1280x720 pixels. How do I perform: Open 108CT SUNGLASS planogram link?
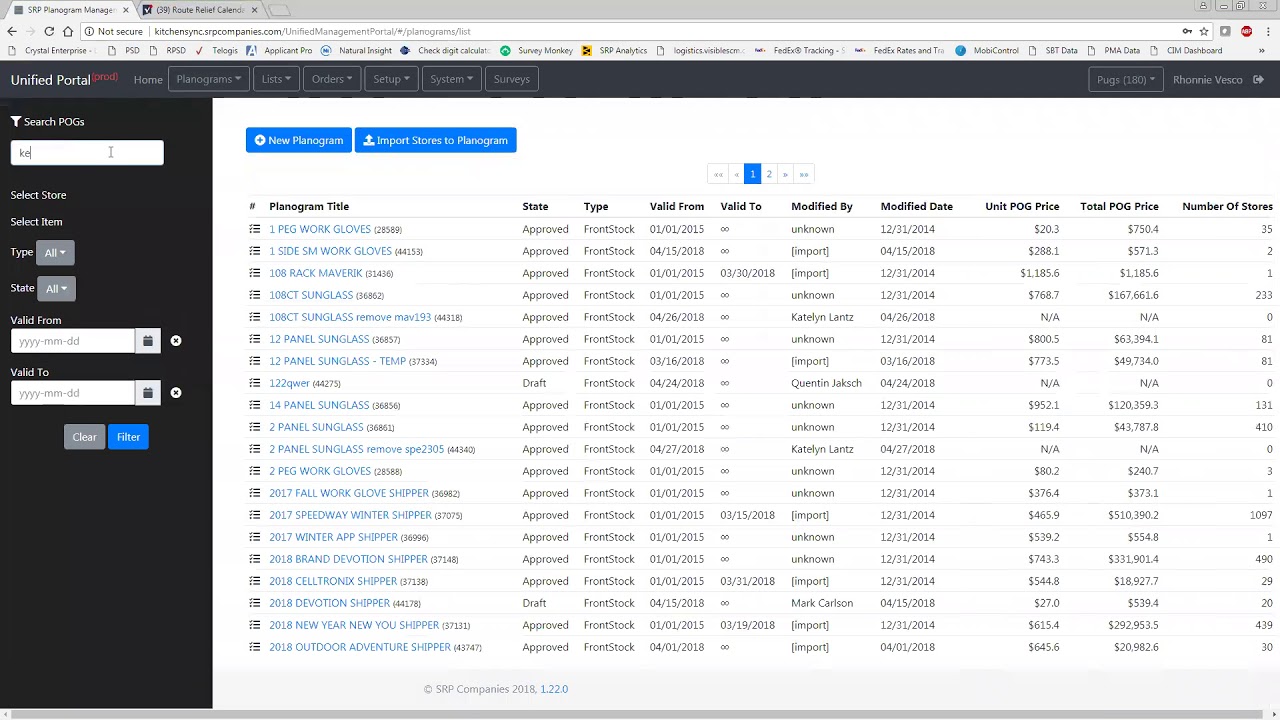coord(311,295)
